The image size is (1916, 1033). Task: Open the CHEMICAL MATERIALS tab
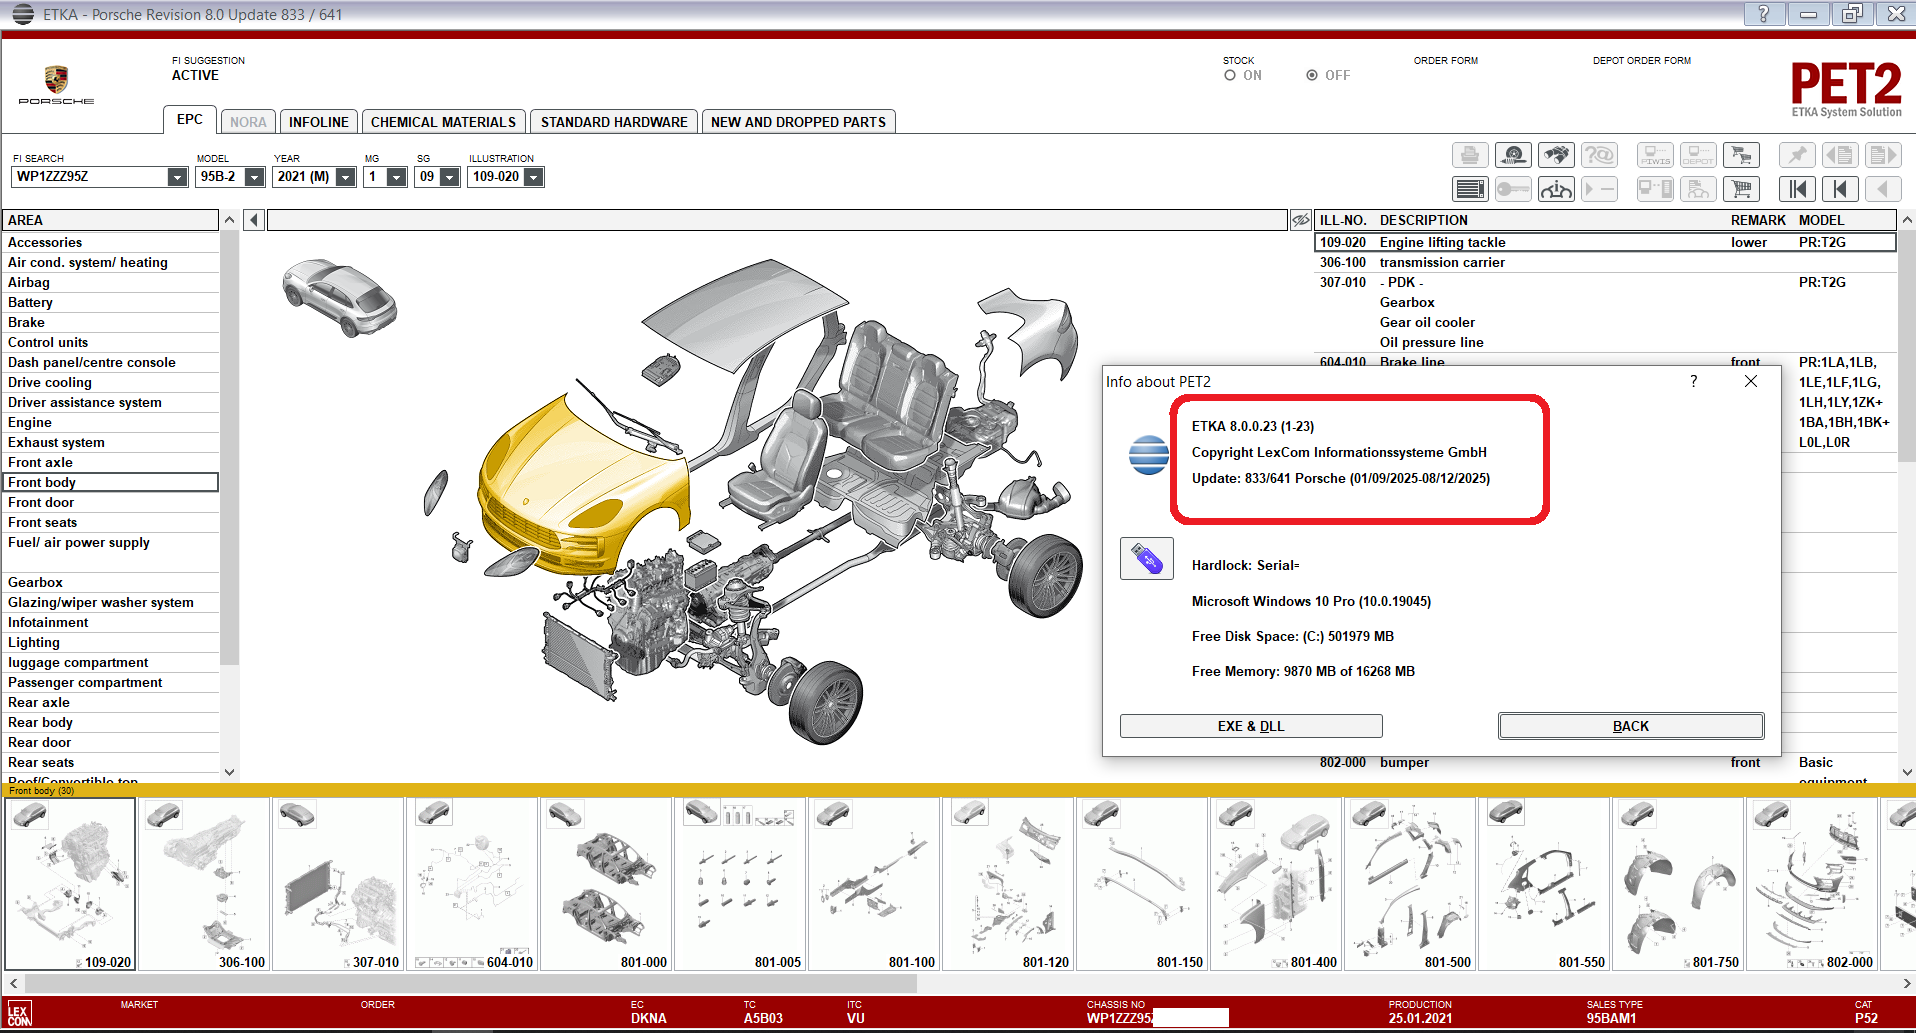coord(443,122)
